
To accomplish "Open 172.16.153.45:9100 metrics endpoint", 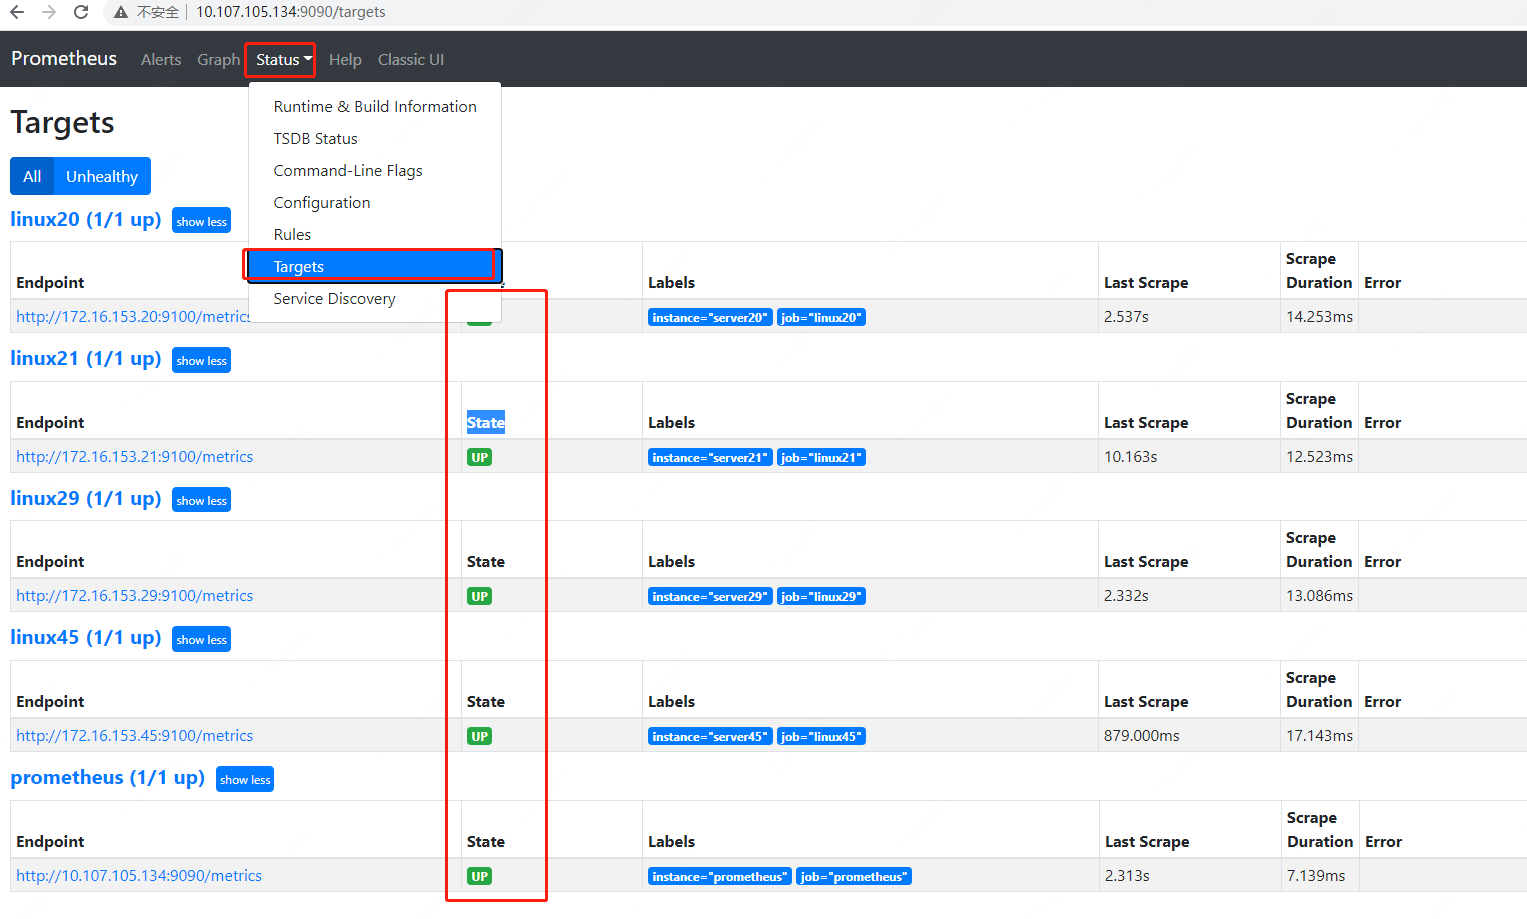I will point(135,736).
